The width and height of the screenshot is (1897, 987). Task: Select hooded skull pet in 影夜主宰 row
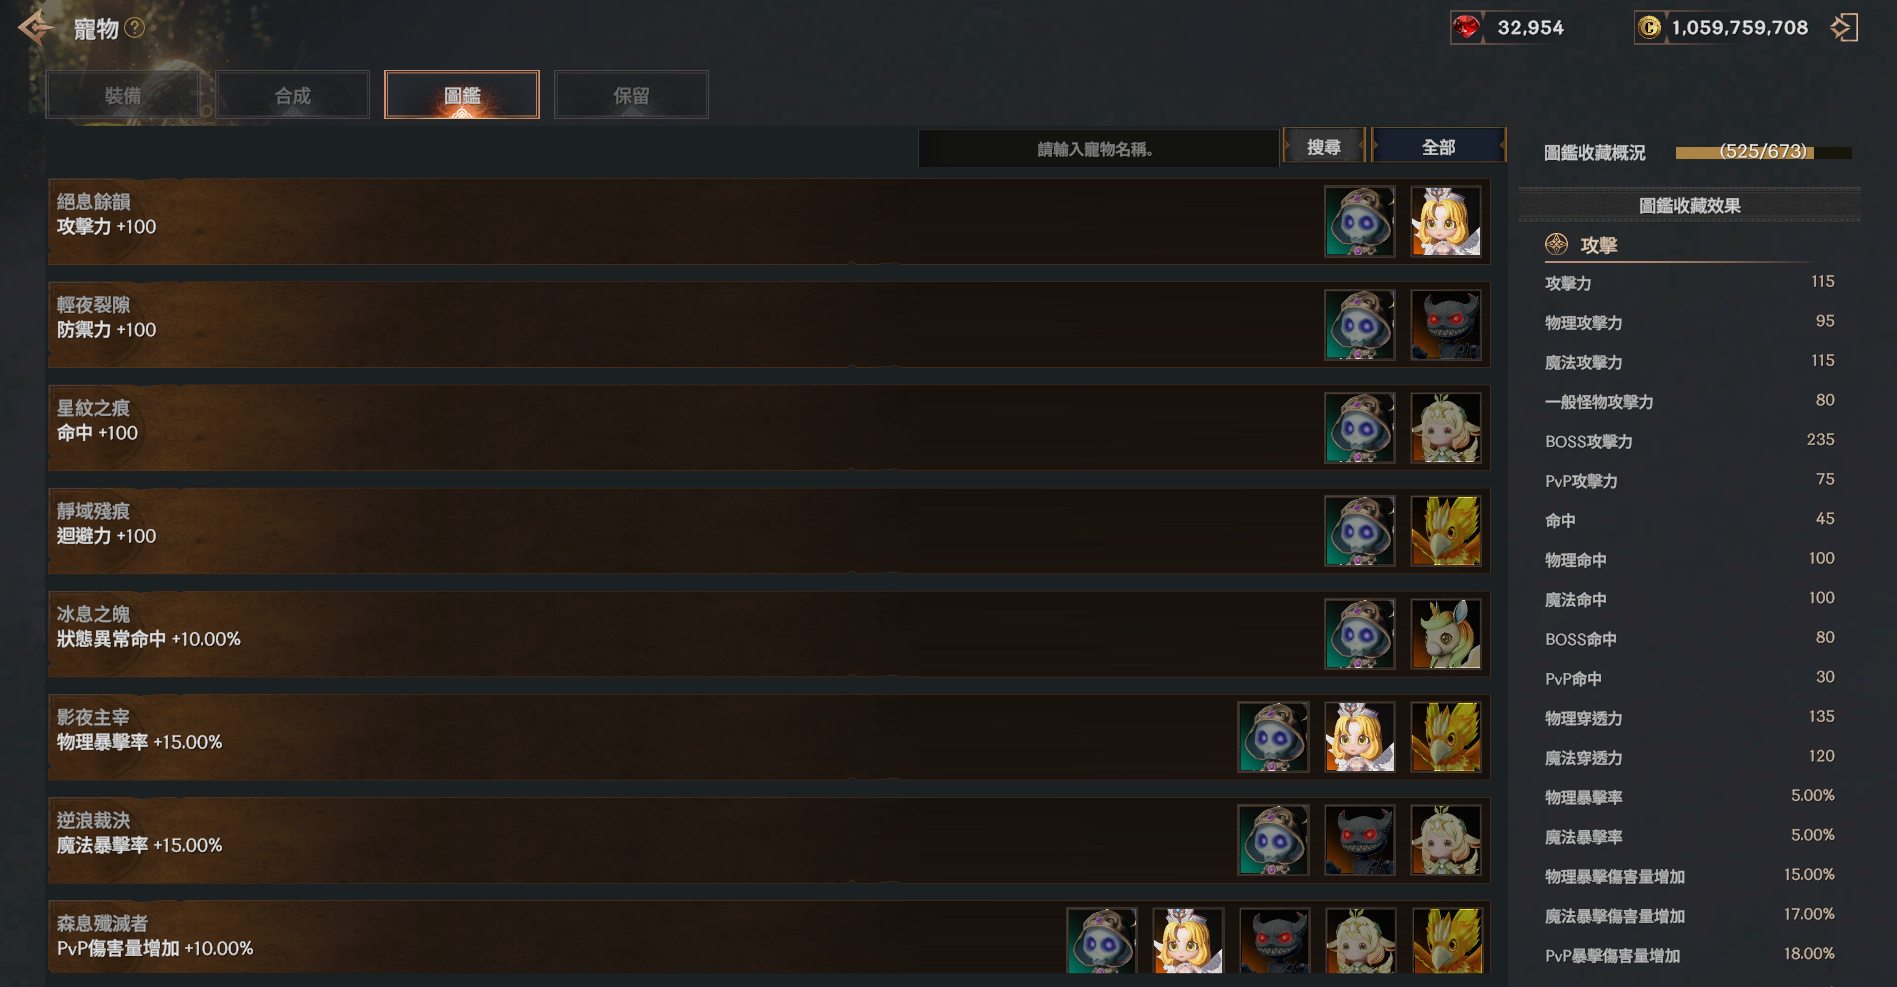pos(1273,737)
